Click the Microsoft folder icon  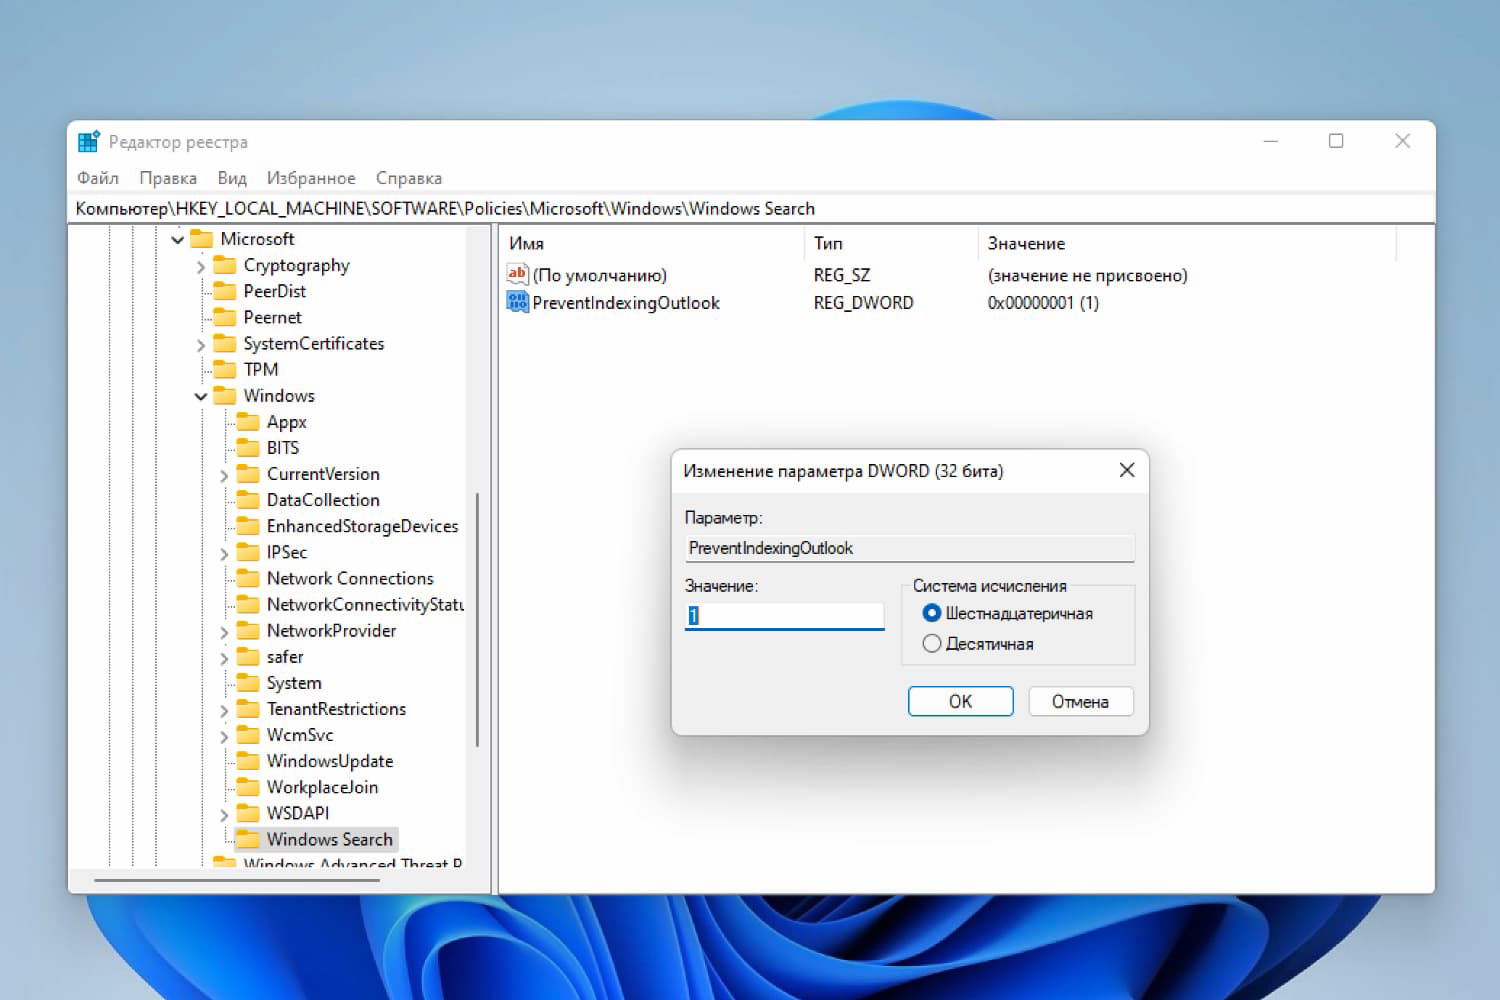pos(202,239)
